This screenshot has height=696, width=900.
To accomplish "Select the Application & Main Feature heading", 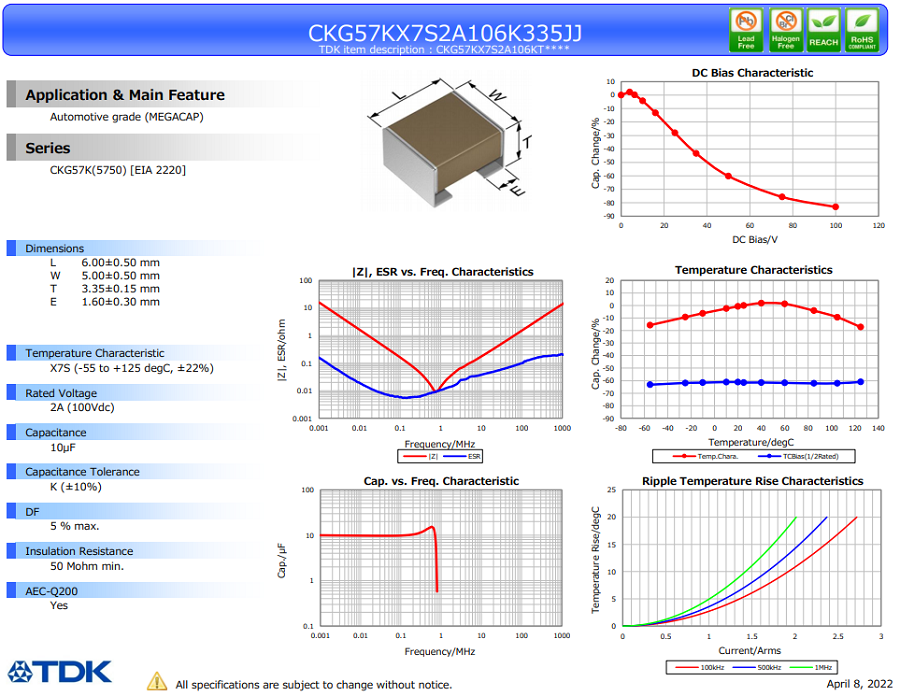I will point(125,95).
